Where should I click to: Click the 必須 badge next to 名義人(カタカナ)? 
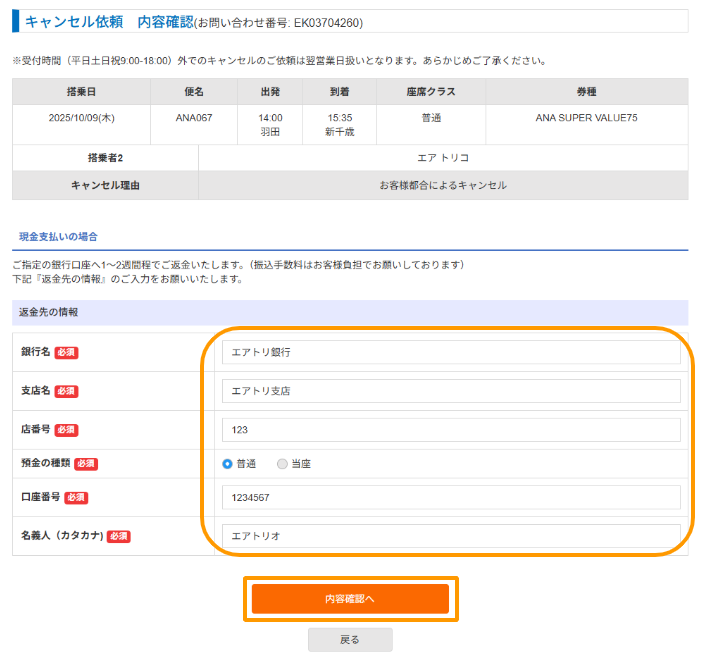(119, 536)
